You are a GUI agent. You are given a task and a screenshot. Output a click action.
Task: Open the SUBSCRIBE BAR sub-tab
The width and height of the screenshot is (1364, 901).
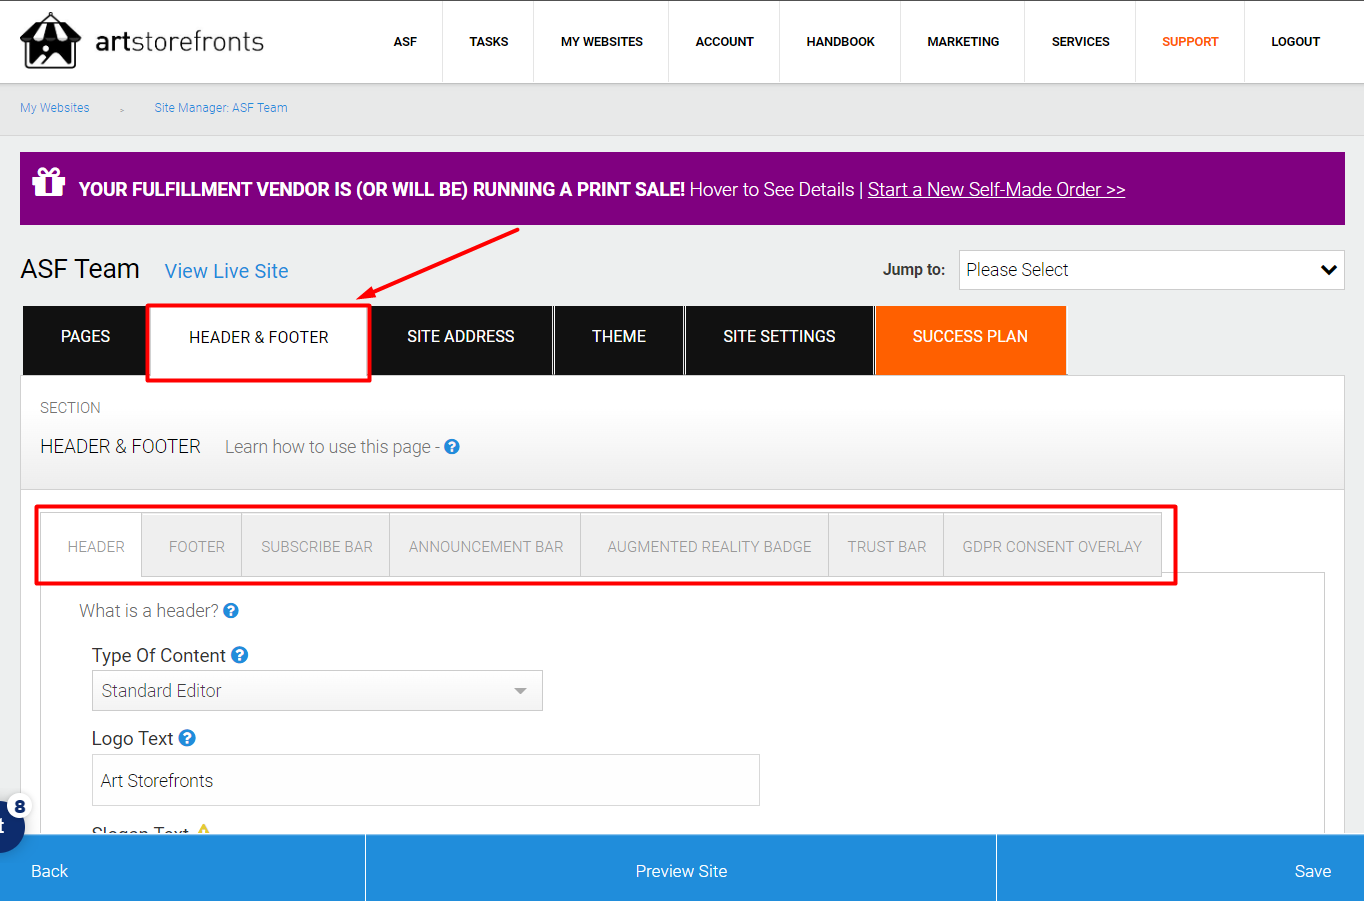click(x=317, y=547)
